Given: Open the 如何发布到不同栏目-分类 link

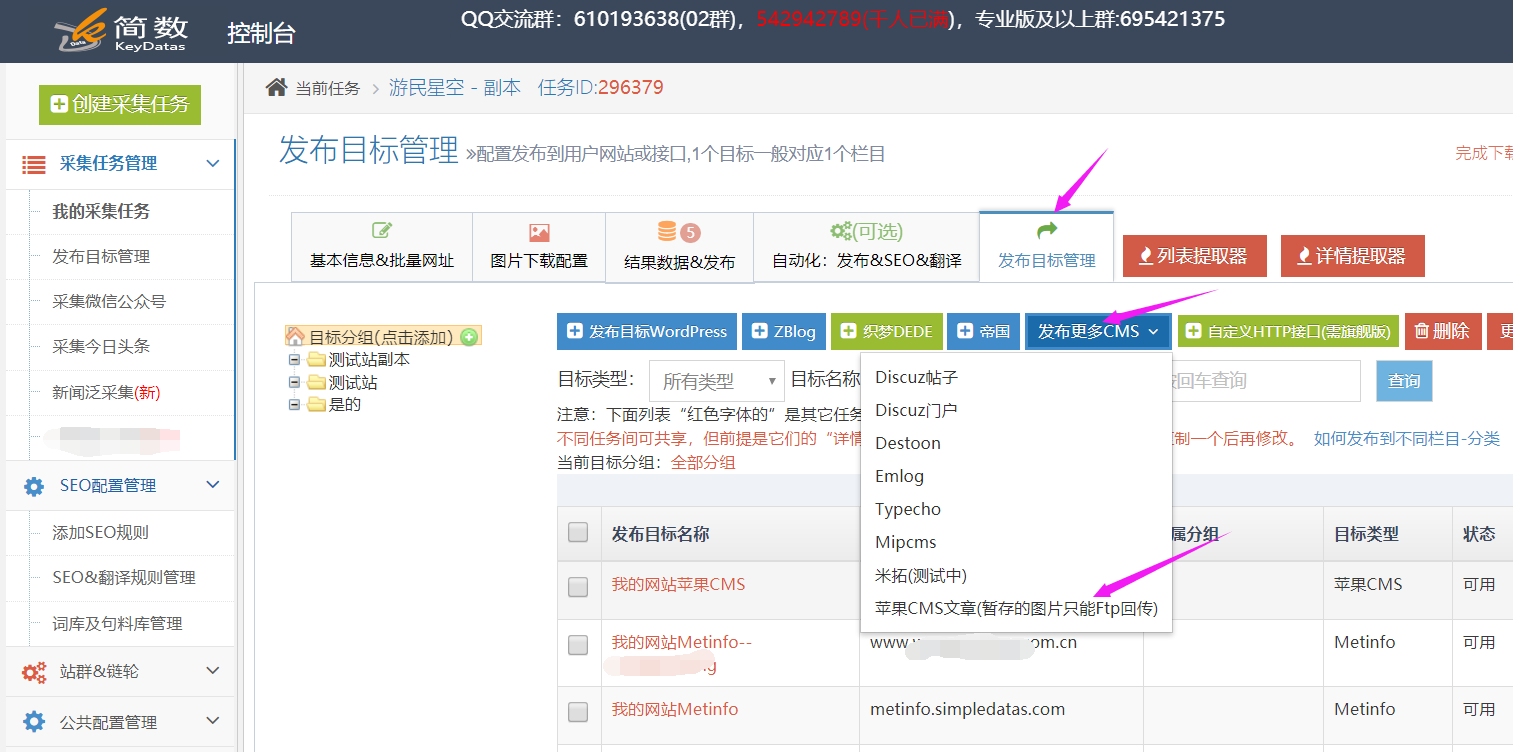Looking at the screenshot, I should pyautogui.click(x=1406, y=439).
